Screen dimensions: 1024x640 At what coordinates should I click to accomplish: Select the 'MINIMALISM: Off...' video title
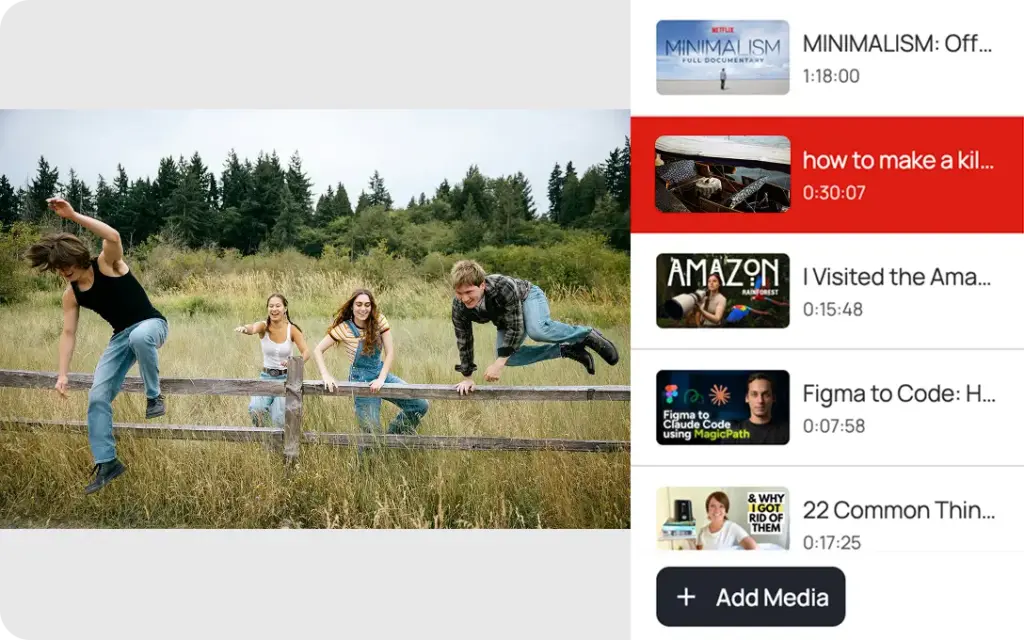(x=897, y=44)
